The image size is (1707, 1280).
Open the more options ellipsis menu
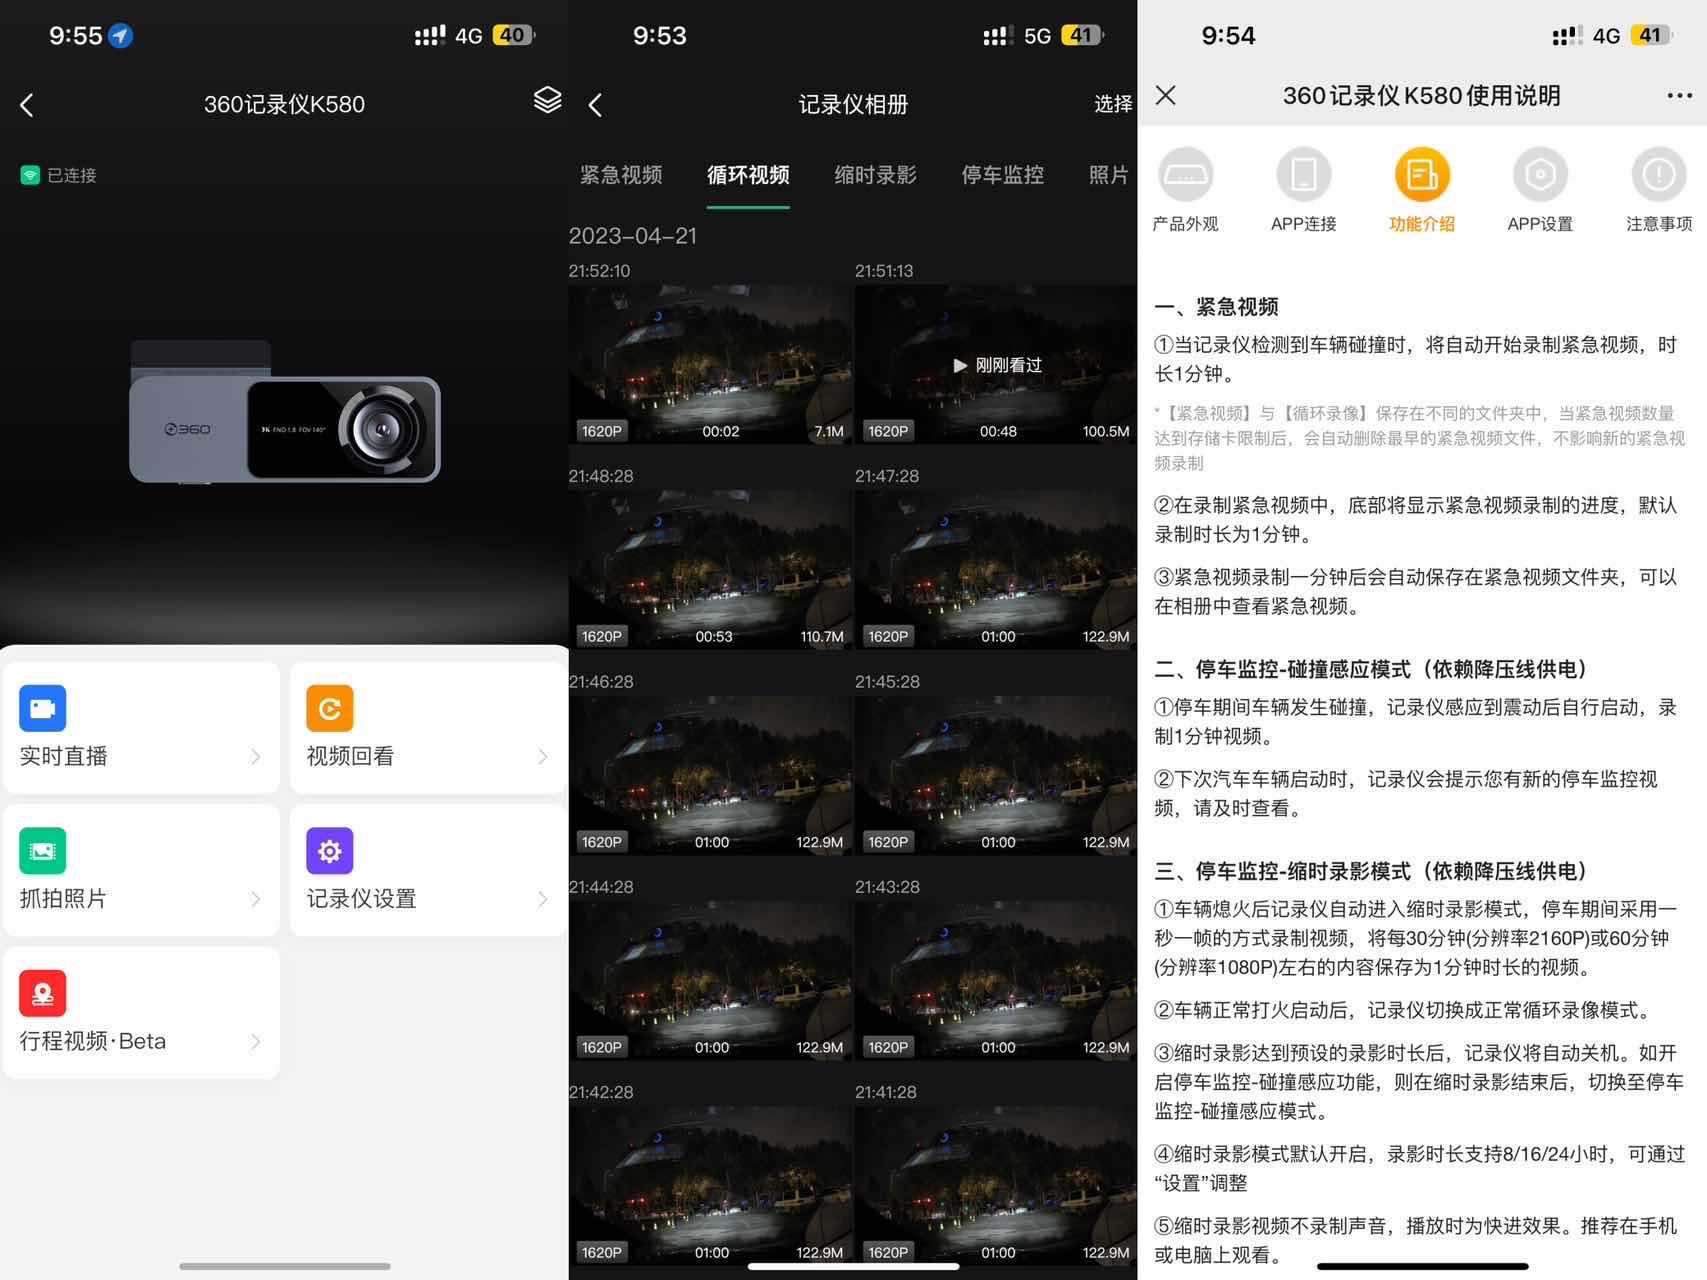pos(1678,95)
